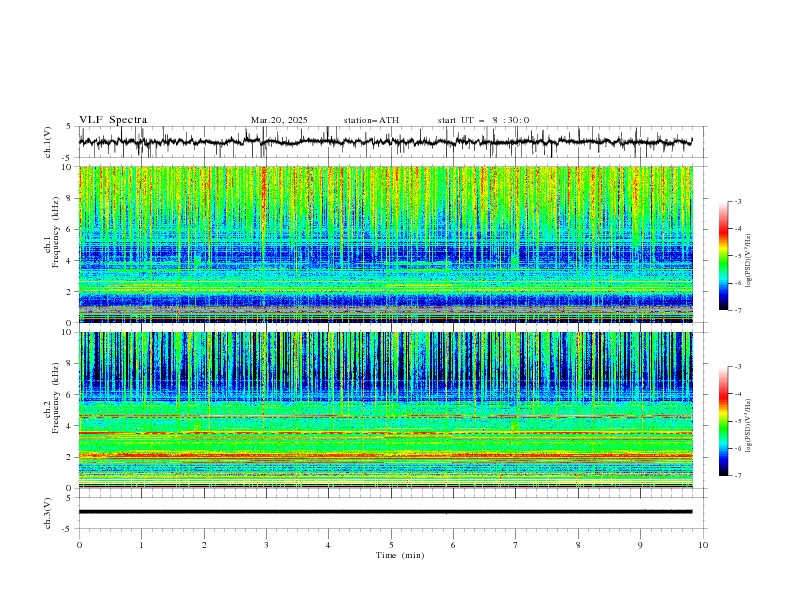The height and width of the screenshot is (612, 792).
Task: Click time axis tick label "7"
Action: [516, 545]
